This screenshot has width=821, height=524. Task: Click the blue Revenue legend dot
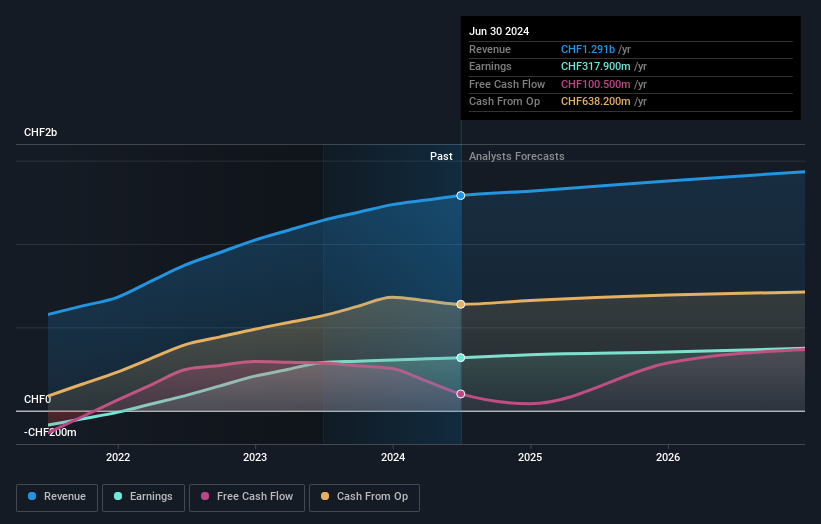click(x=32, y=496)
